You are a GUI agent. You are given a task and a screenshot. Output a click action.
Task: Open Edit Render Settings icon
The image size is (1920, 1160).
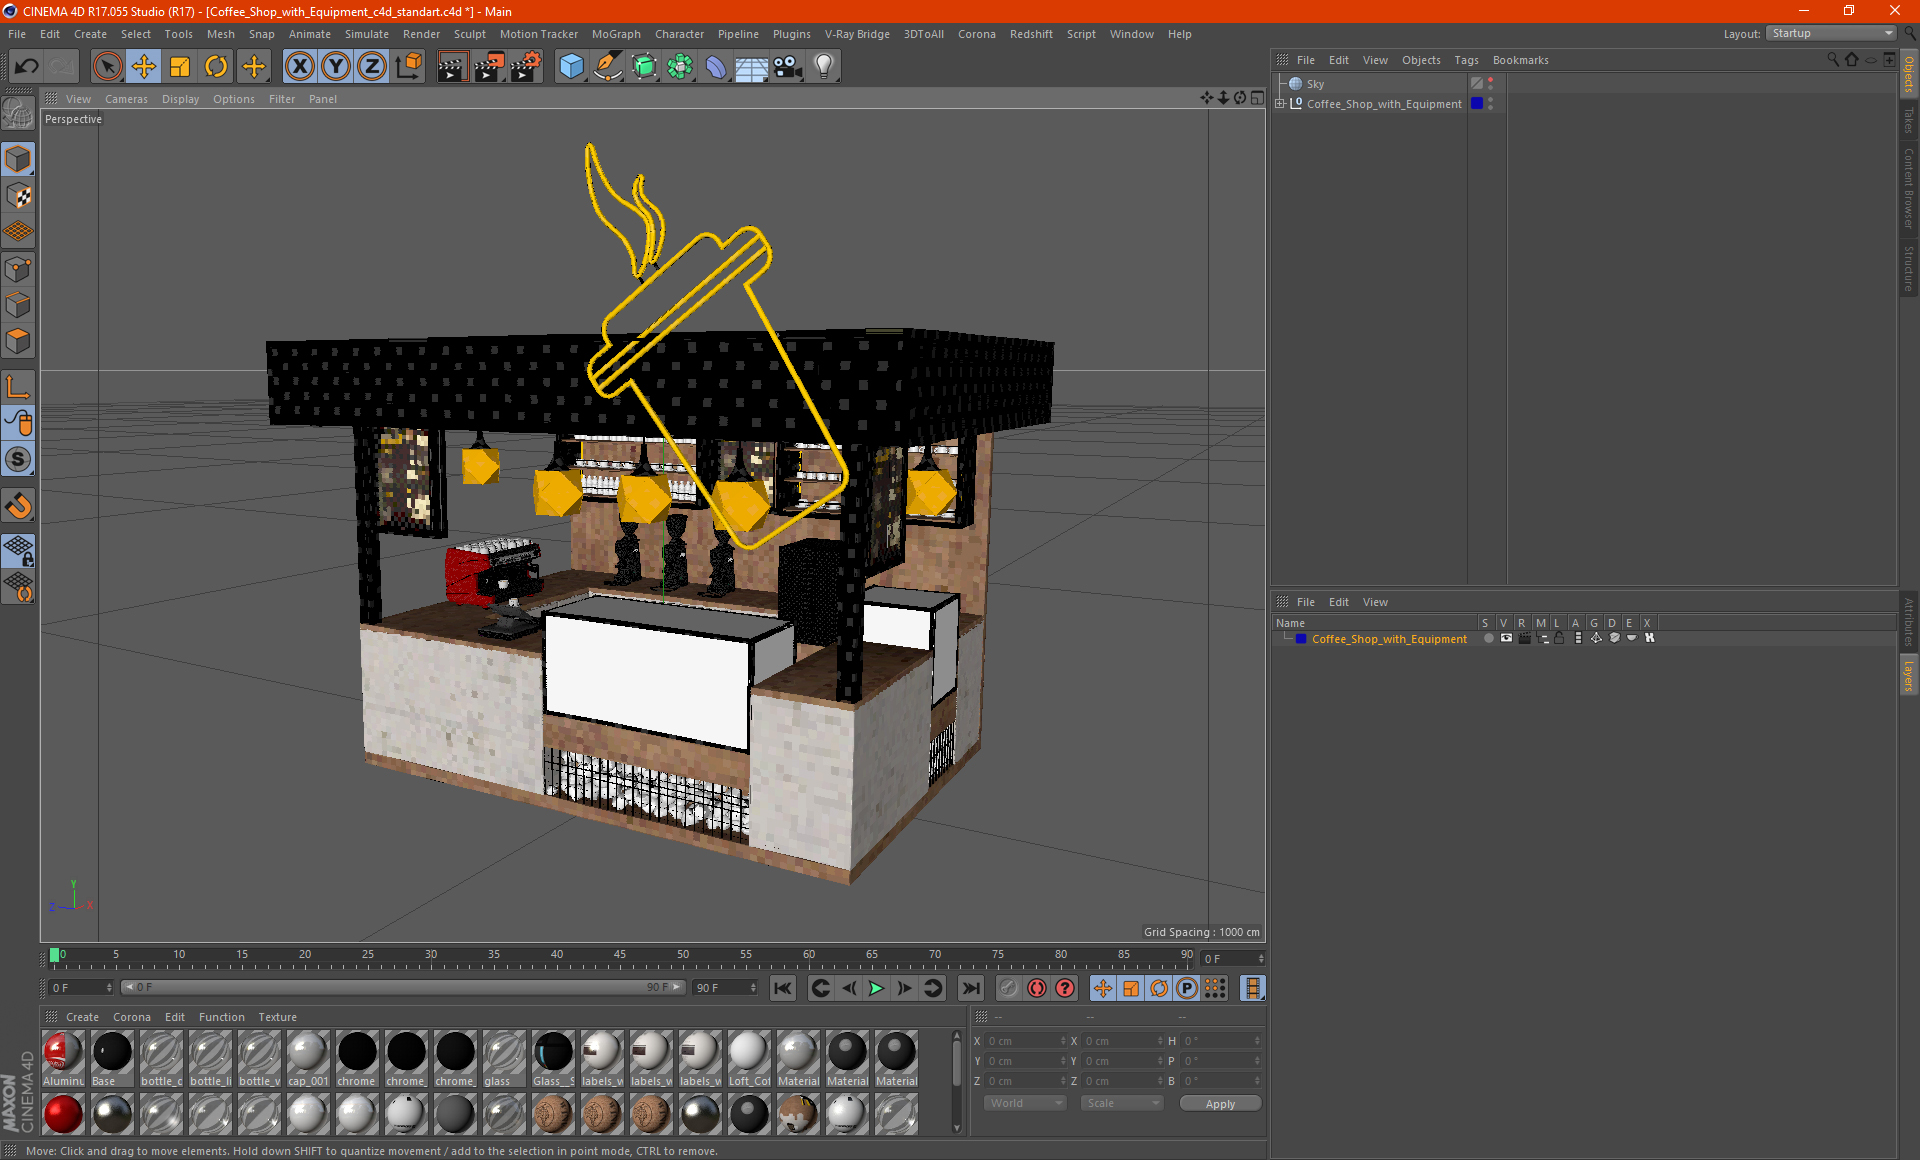coord(525,67)
